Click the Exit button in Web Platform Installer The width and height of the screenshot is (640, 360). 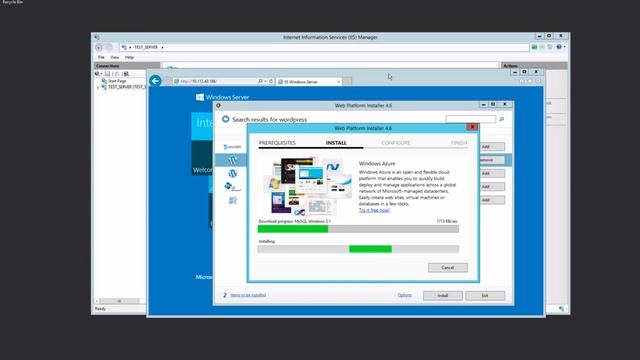485,296
